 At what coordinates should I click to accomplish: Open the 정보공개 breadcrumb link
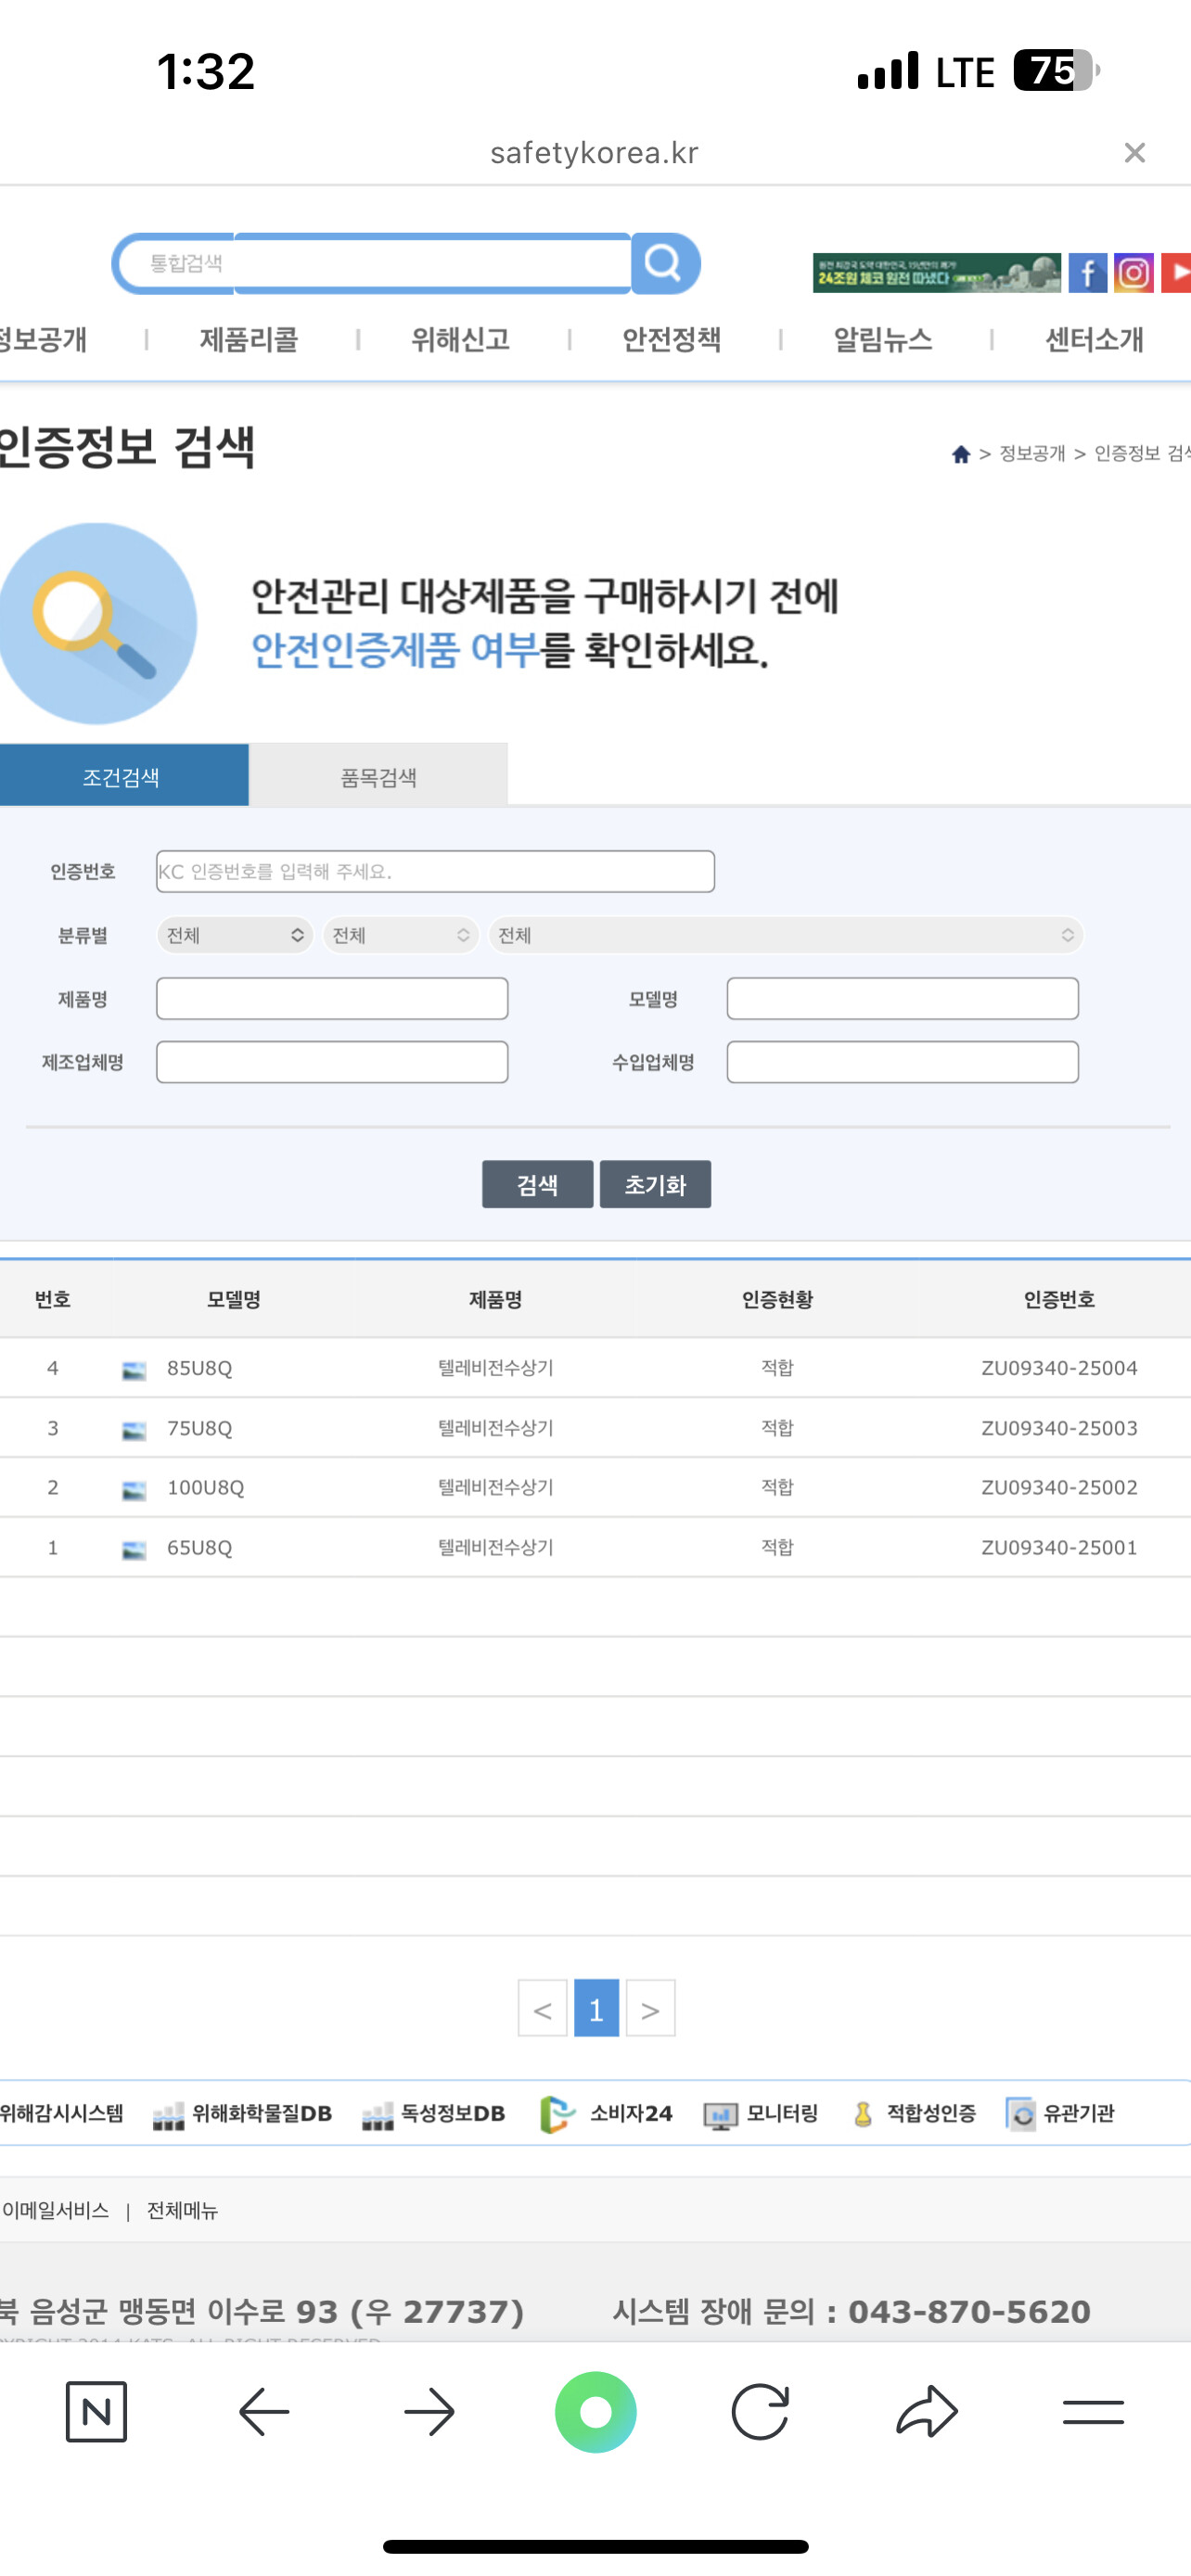tap(1032, 454)
